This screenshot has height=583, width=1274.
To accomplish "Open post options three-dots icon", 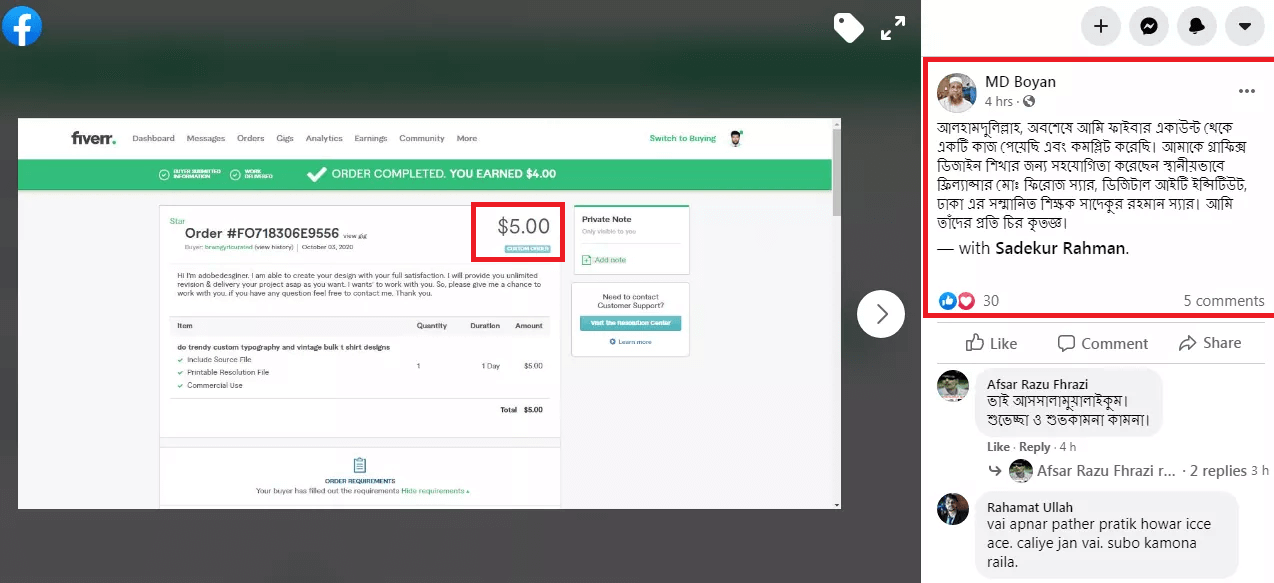I will (1246, 91).
